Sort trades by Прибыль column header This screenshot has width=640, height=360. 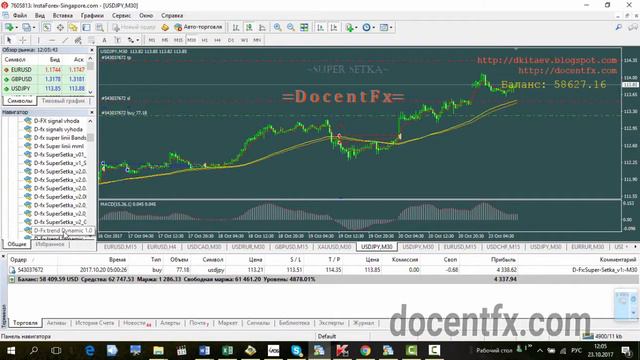pos(503,260)
